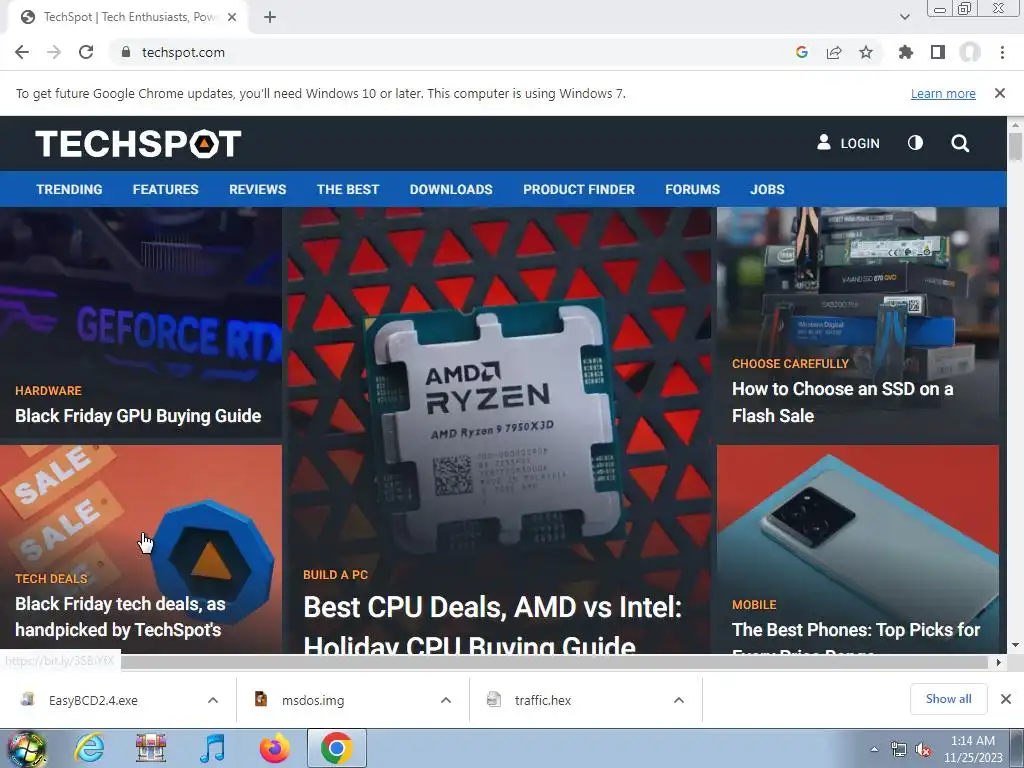1024x768 pixels.
Task: Bookmark this tab with the star icon
Action: (866, 52)
